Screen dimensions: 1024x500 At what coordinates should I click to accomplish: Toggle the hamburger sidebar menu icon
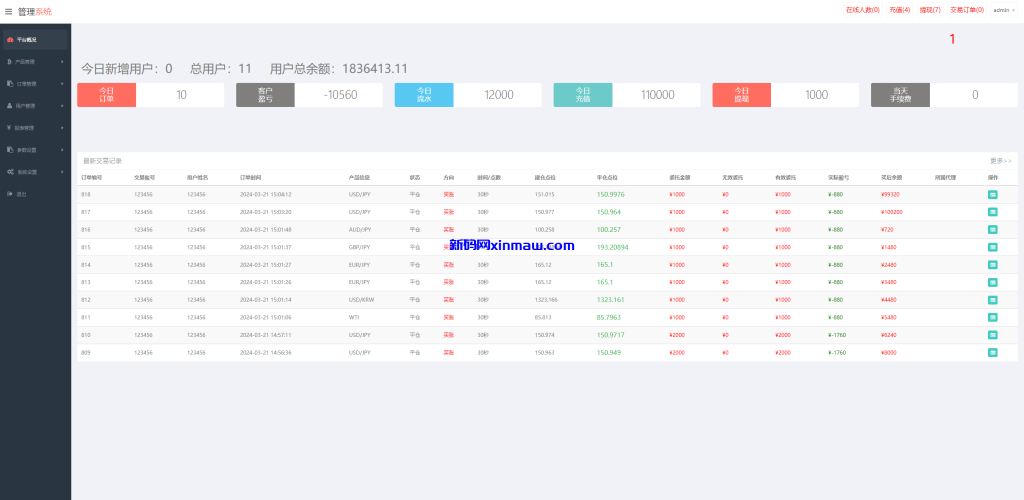(x=8, y=11)
